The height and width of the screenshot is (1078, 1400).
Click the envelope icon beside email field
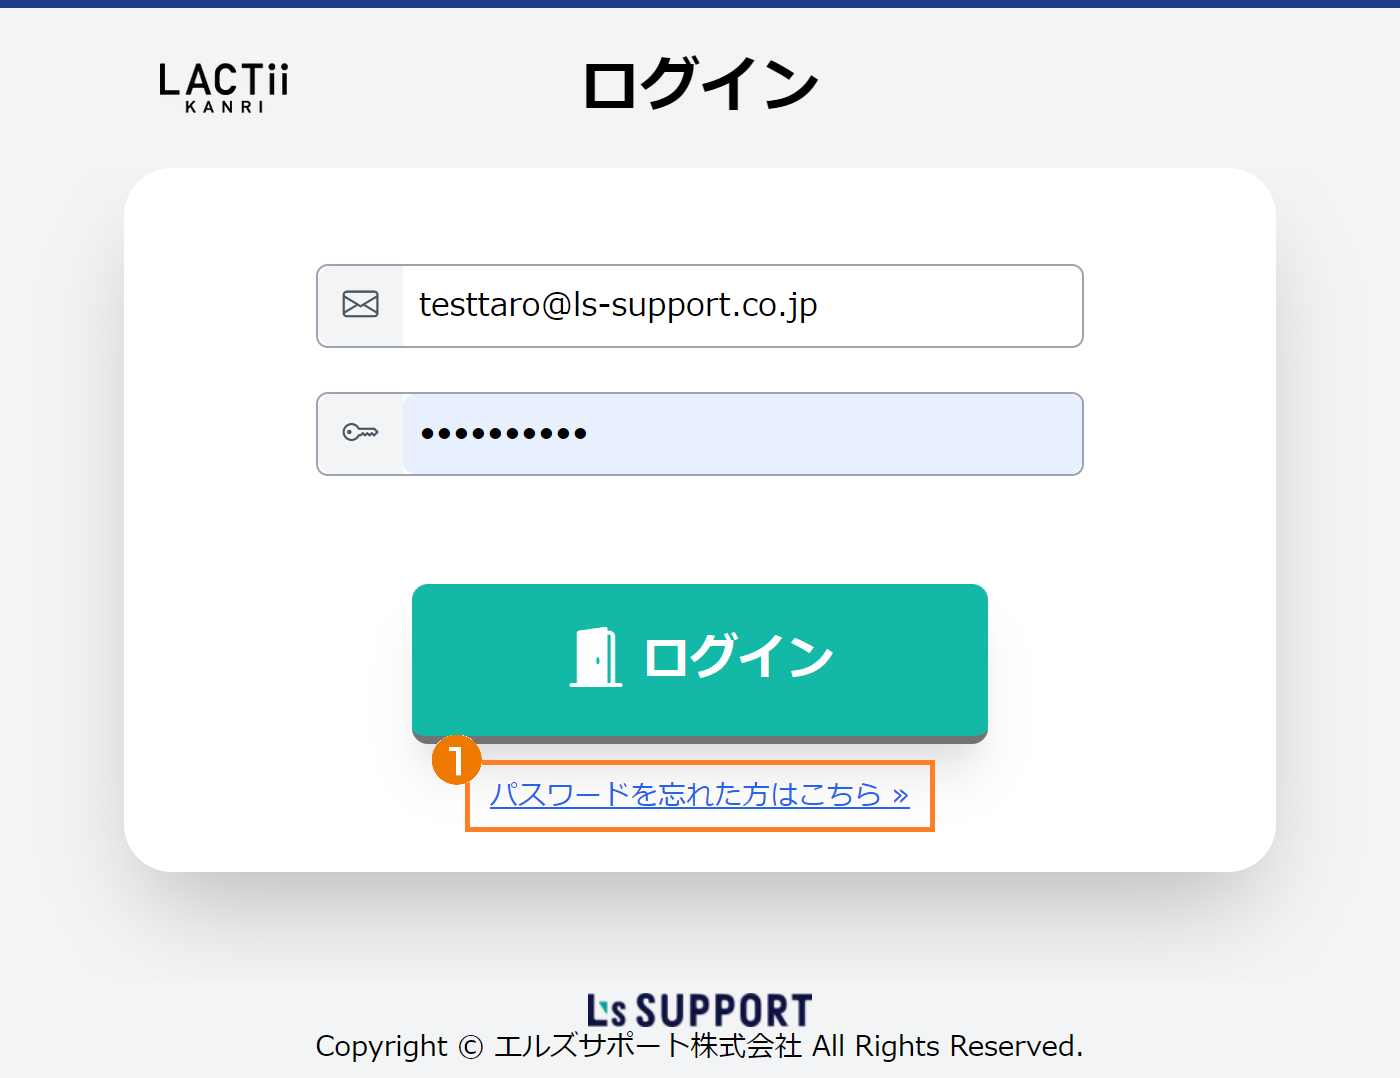tap(360, 304)
